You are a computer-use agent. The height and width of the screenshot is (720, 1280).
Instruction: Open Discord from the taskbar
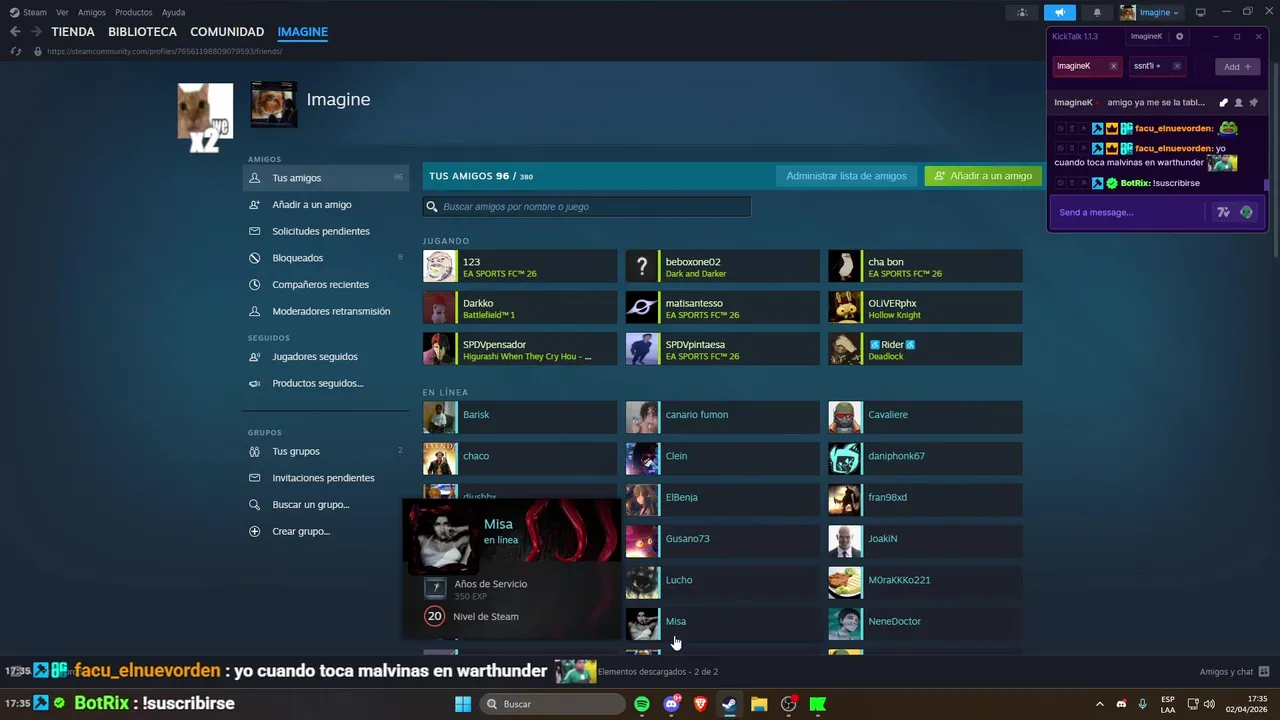click(x=671, y=704)
